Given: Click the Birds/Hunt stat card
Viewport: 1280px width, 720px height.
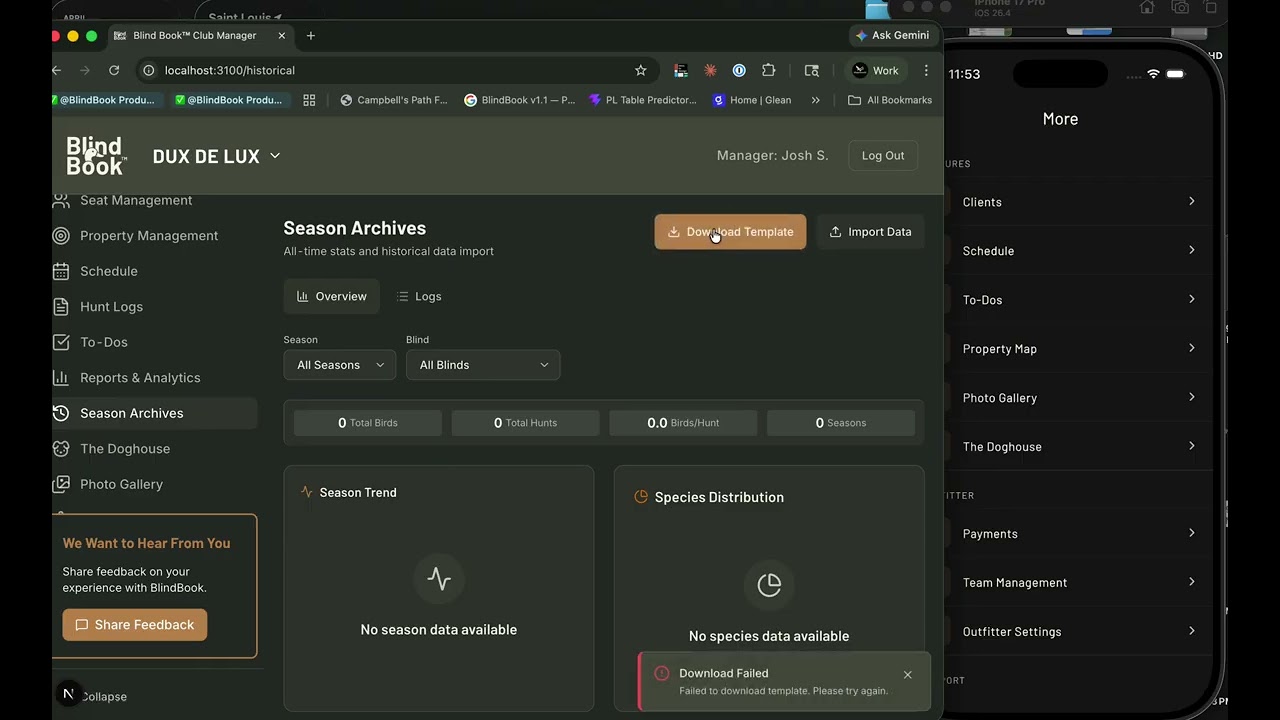Looking at the screenshot, I should 683,423.
